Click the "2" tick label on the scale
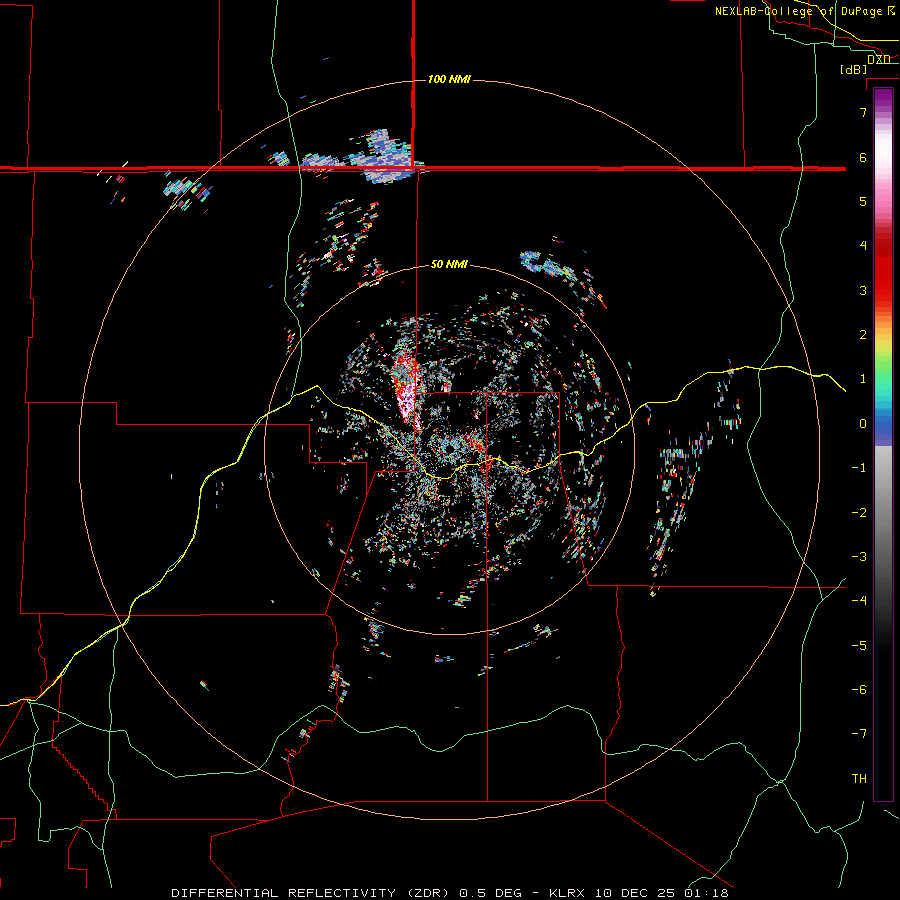Screen dimensions: 900x900 click(863, 335)
